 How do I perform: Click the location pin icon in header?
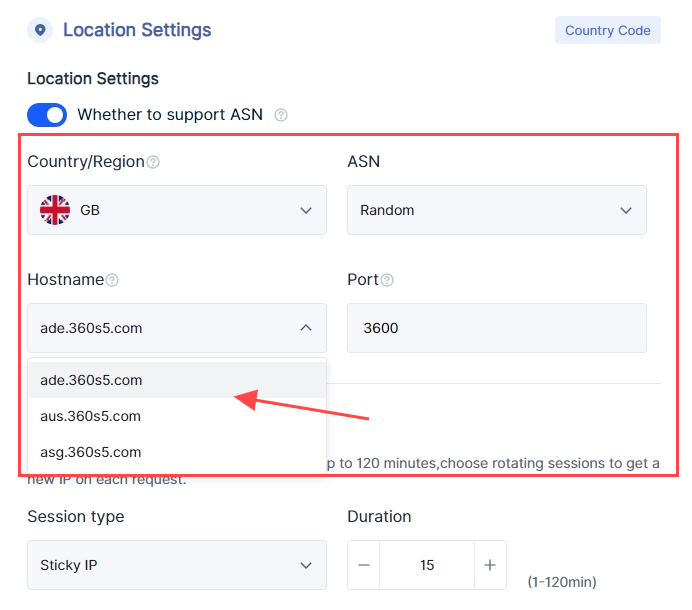click(x=40, y=30)
